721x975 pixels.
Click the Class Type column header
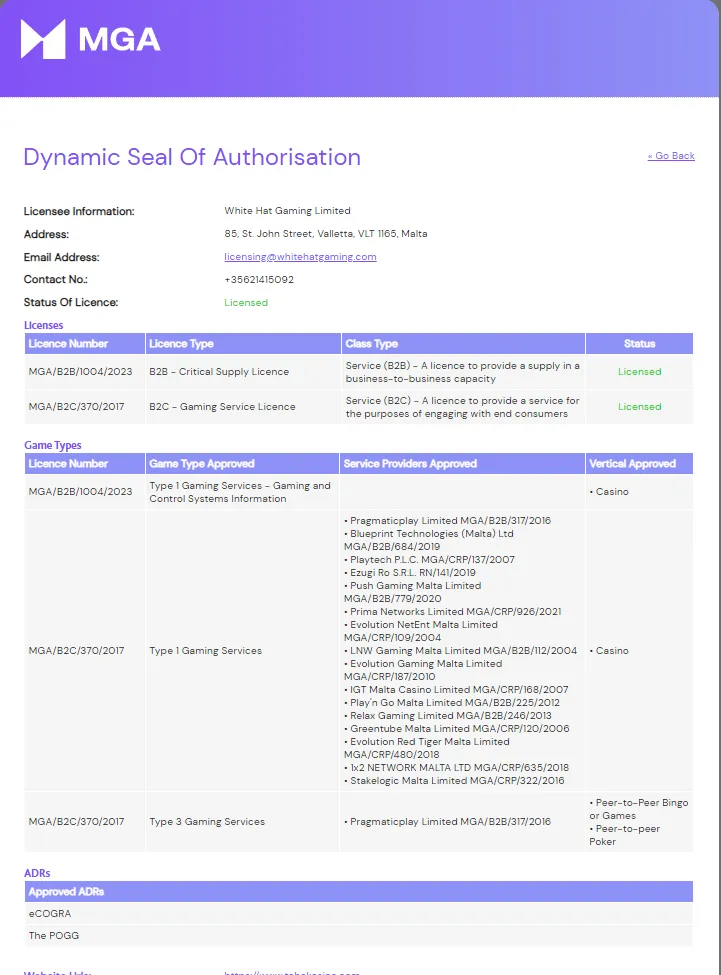click(371, 344)
